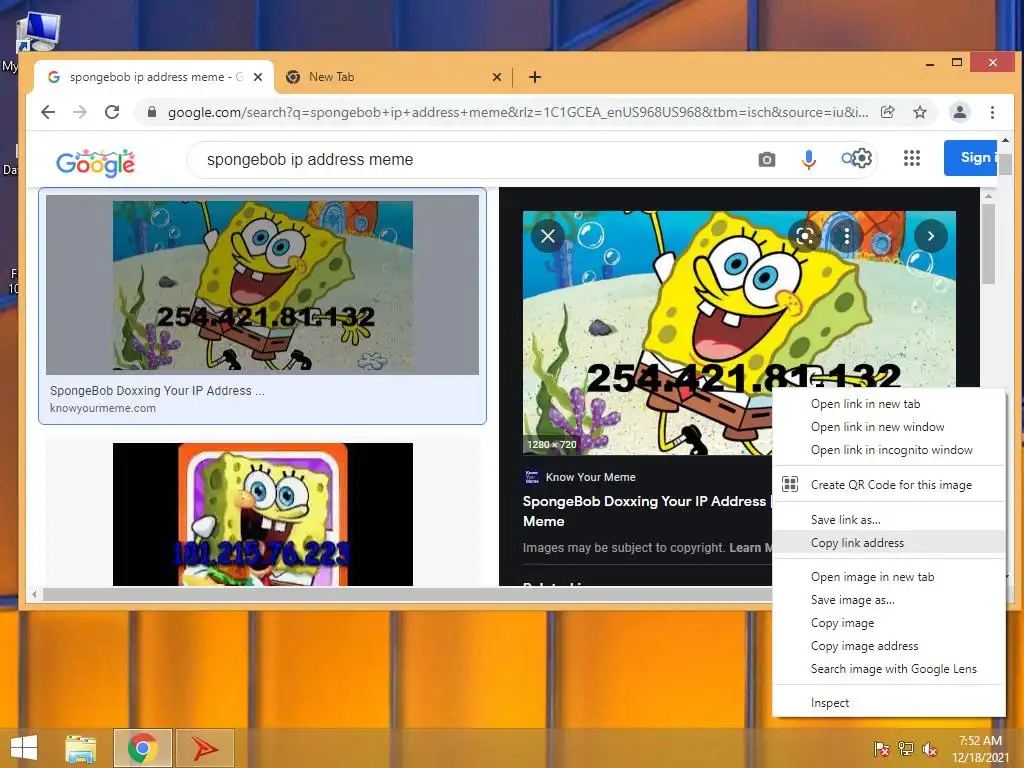Reload the page with the refresh icon
This screenshot has height=768, width=1024.
point(112,112)
